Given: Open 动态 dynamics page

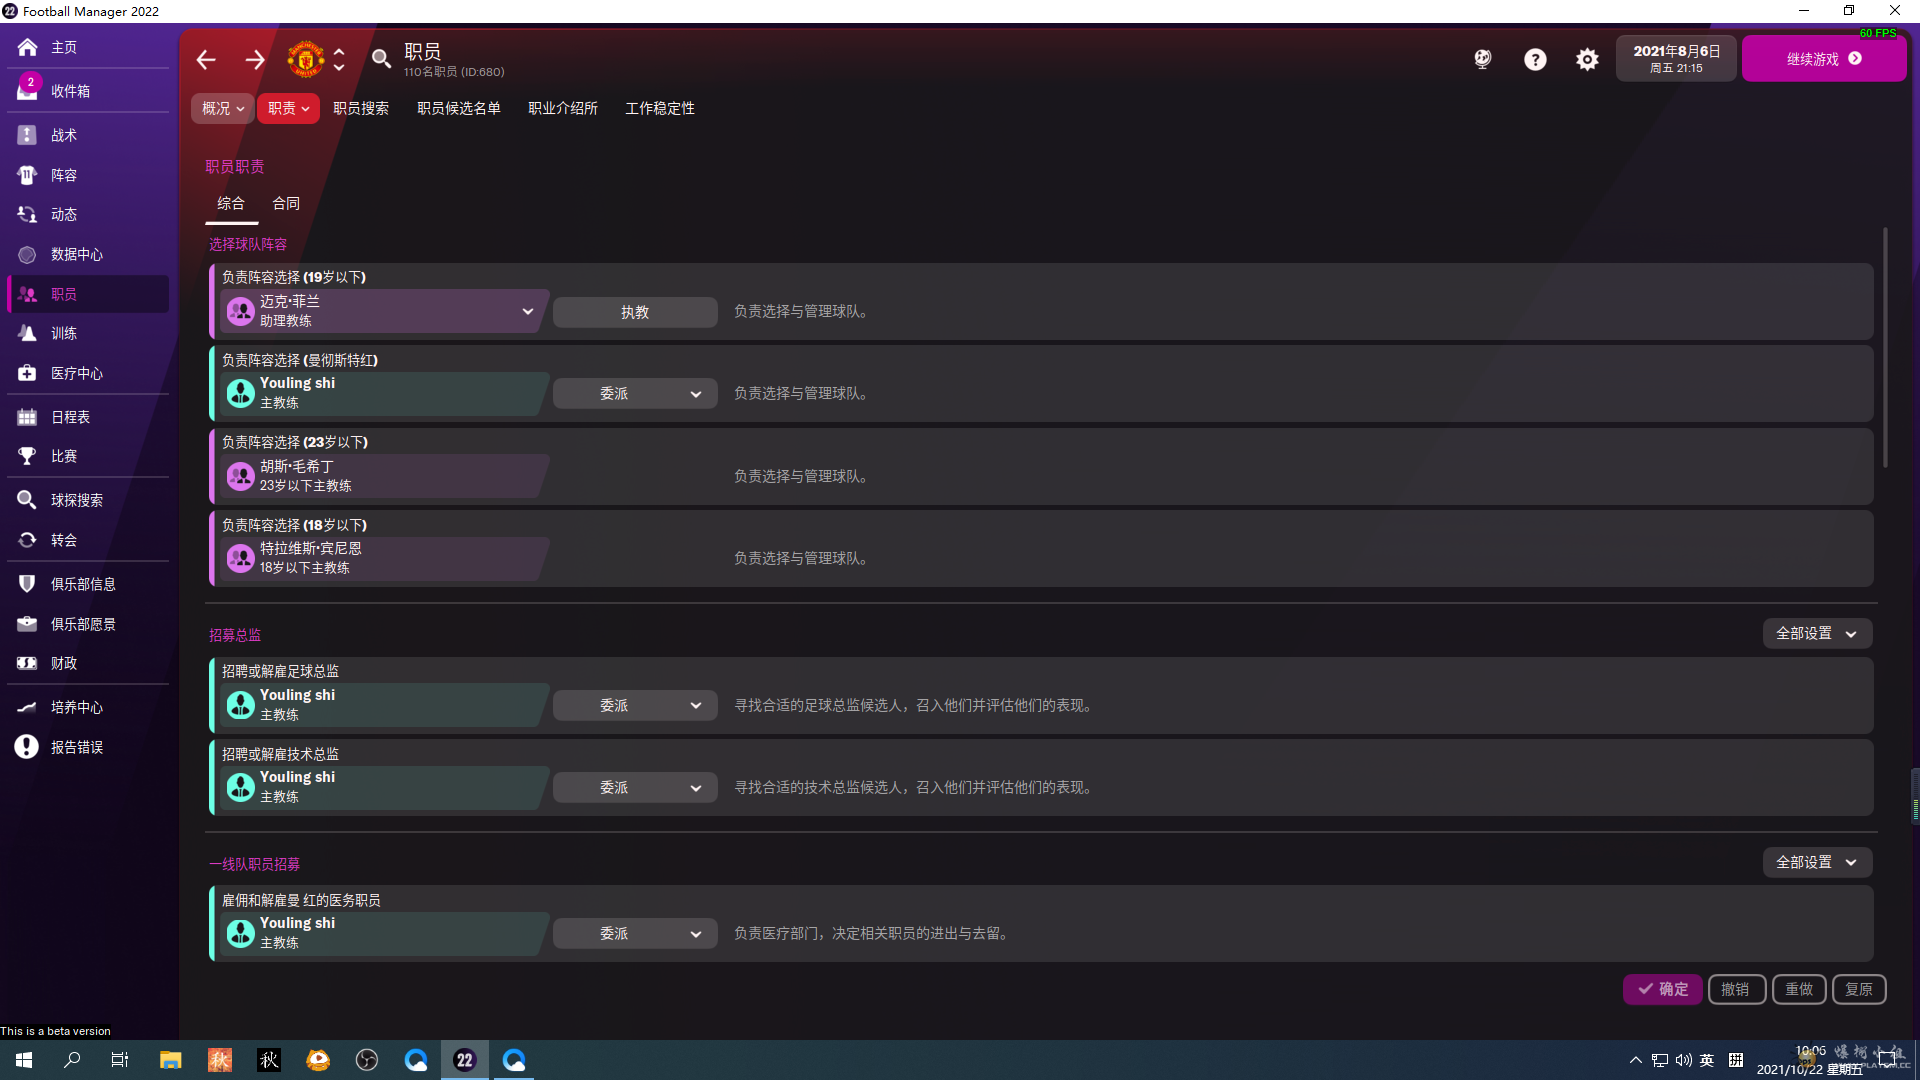Looking at the screenshot, I should (88, 214).
